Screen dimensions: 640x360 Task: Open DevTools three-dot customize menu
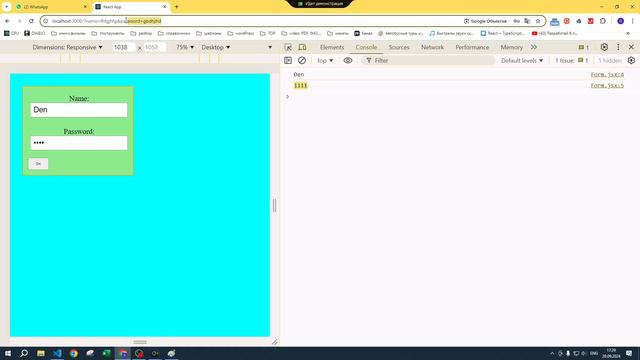pos(618,47)
